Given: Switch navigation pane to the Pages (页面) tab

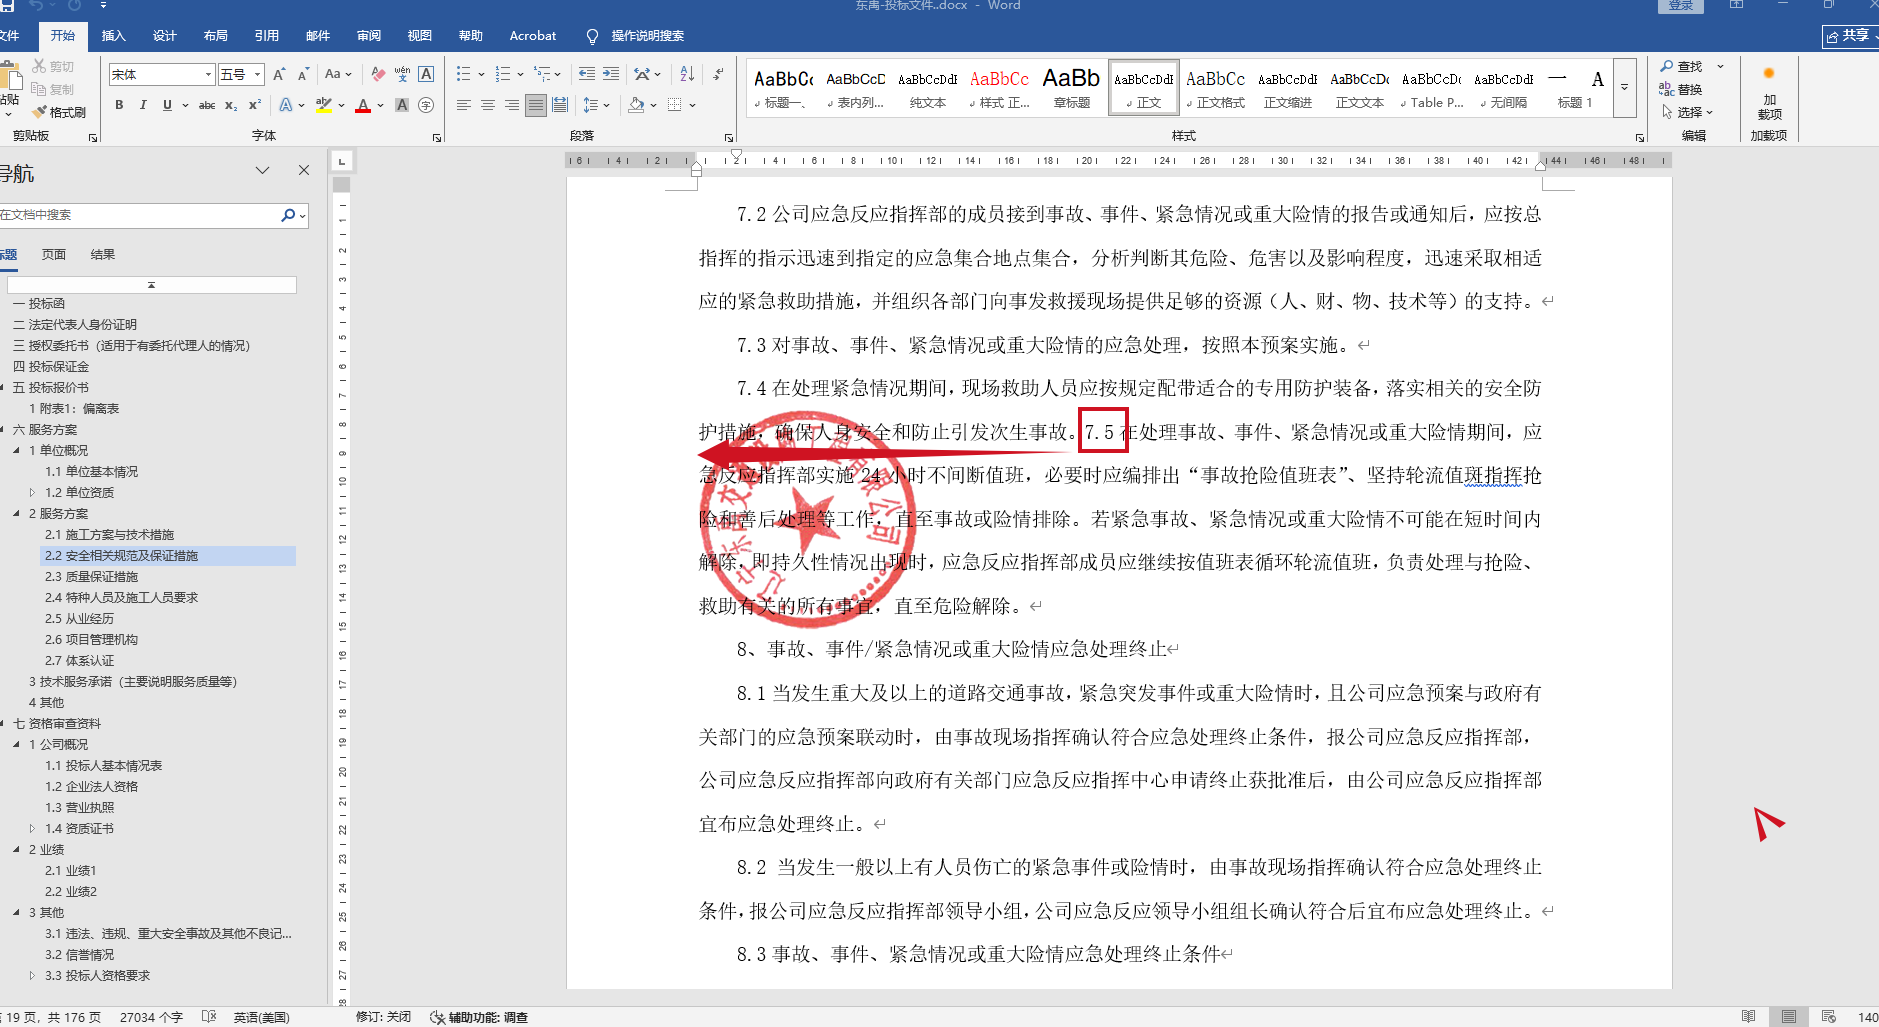Looking at the screenshot, I should click(x=54, y=255).
